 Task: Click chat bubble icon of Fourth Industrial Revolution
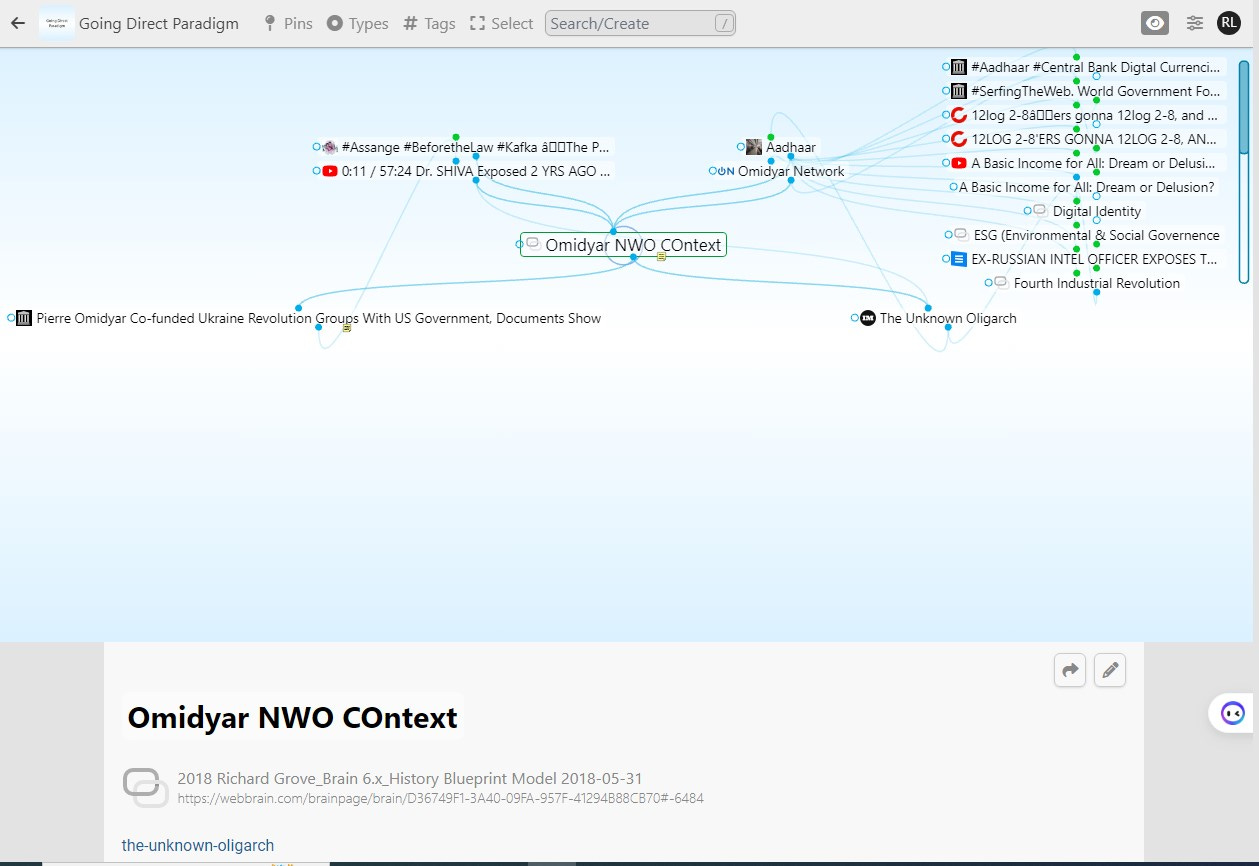[x=1001, y=283]
